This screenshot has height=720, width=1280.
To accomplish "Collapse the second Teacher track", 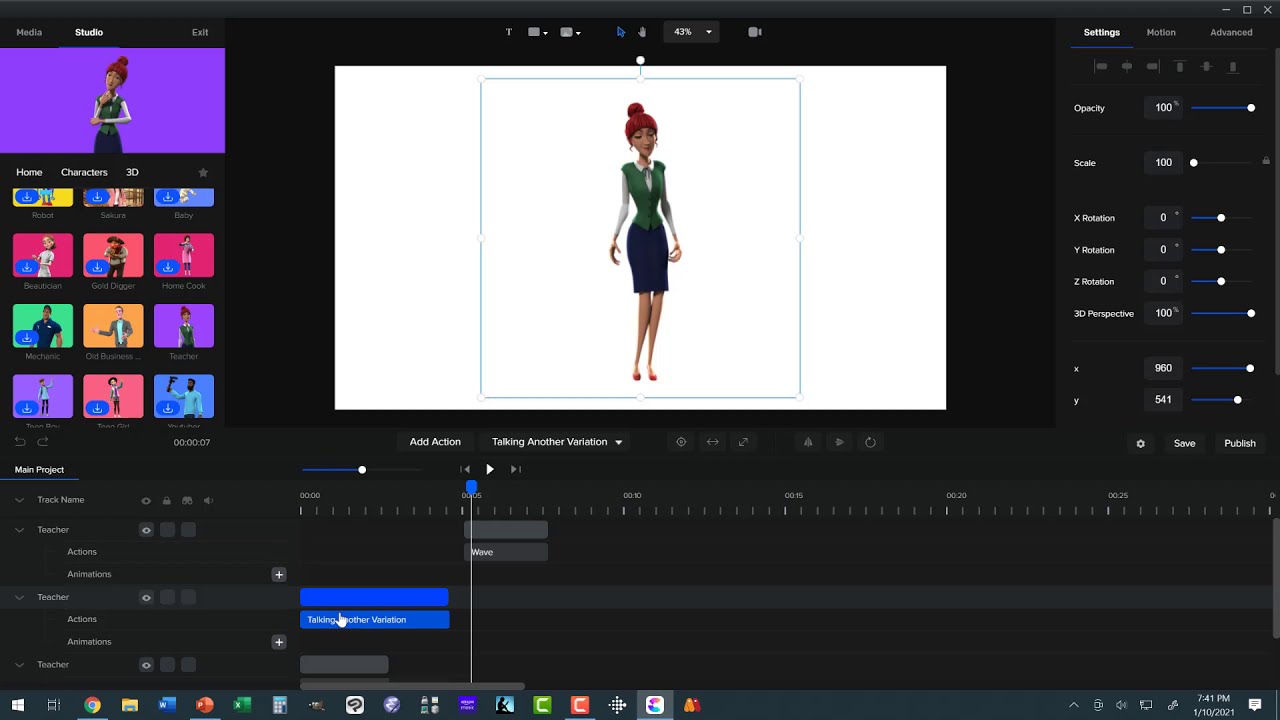I will coord(19,597).
